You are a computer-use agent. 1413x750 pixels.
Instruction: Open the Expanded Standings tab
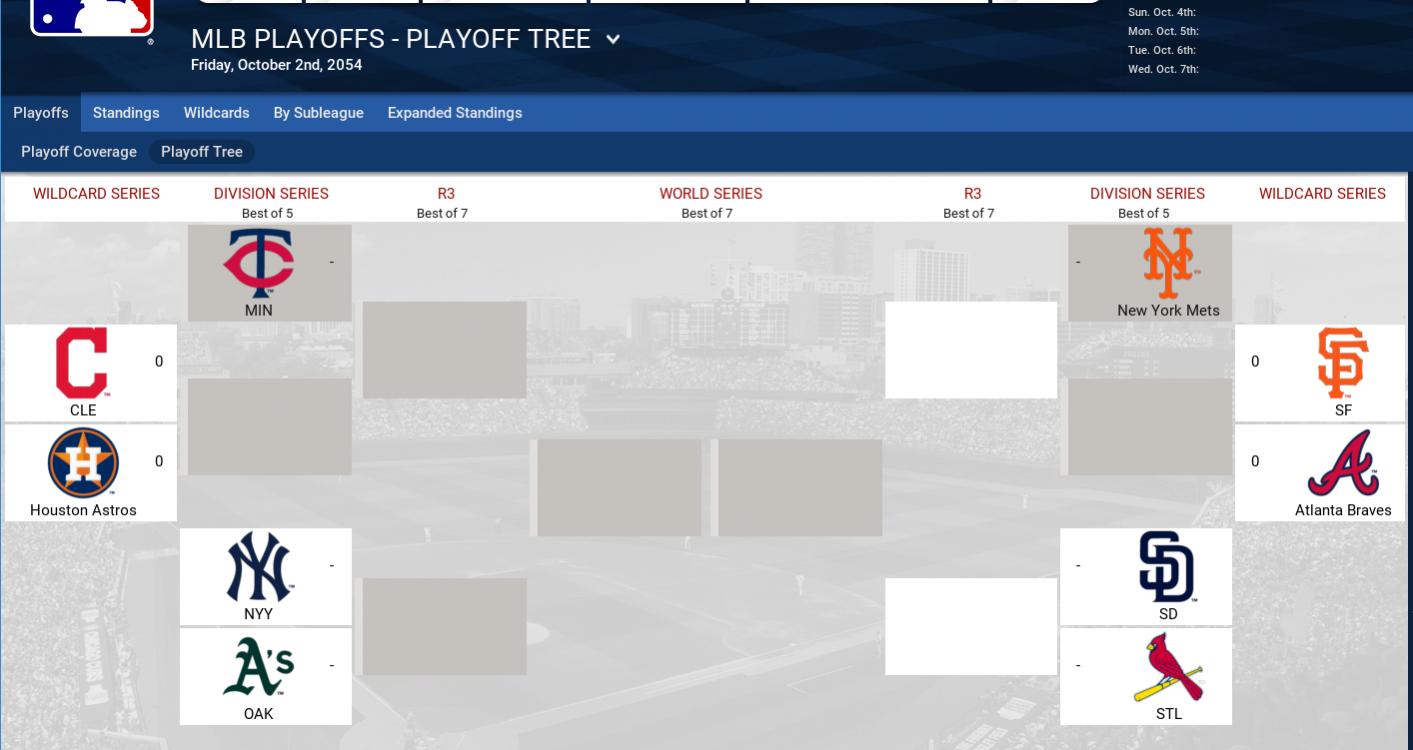(x=455, y=113)
